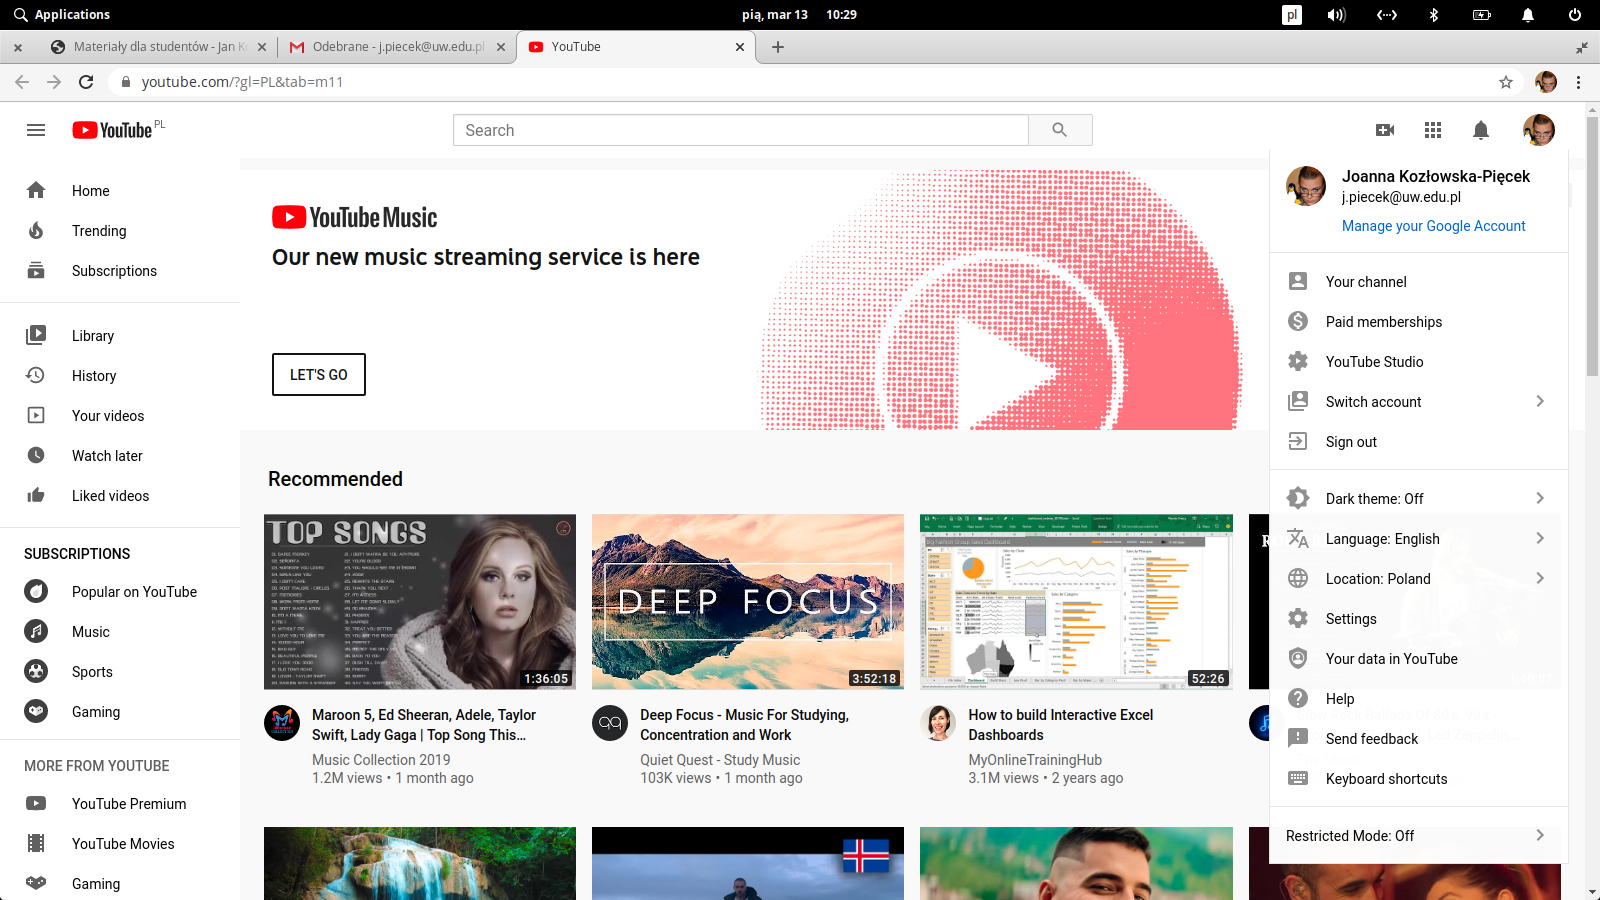Open Watch later in the sidebar
The image size is (1600, 900).
tap(120, 455)
